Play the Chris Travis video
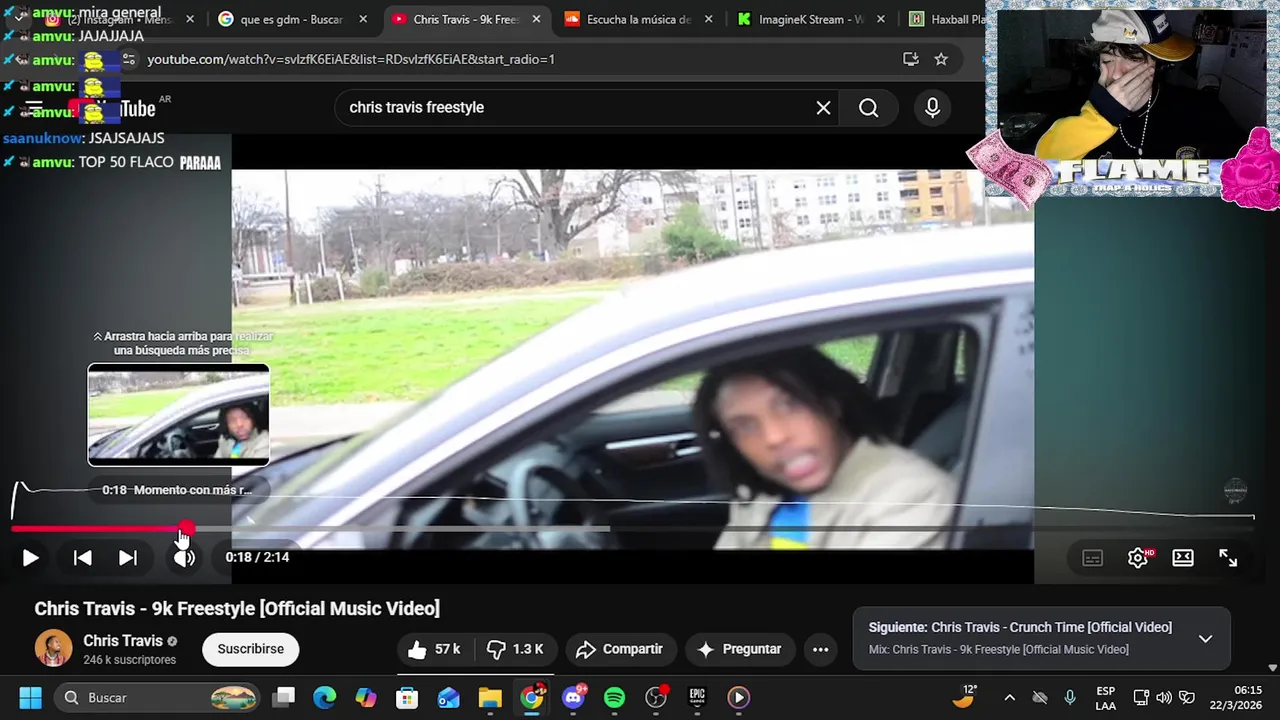This screenshot has width=1280, height=720. pyautogui.click(x=30, y=558)
